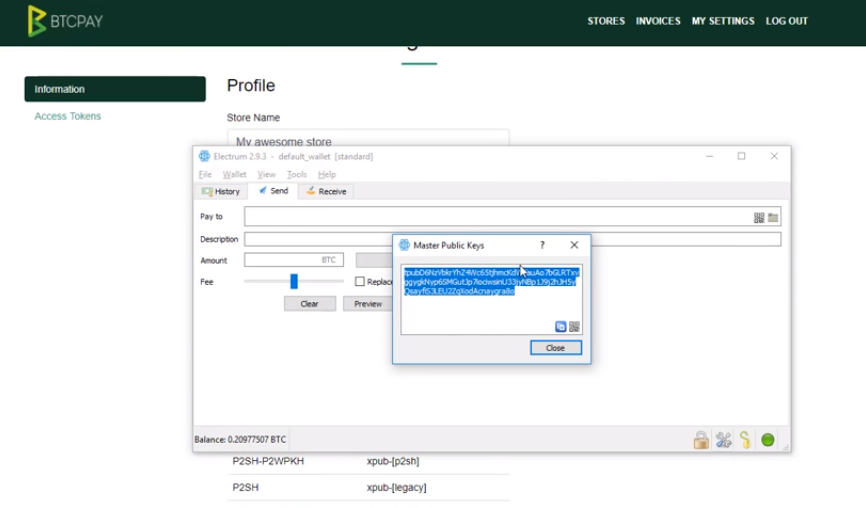Image resolution: width=866 pixels, height=508 pixels.
Task: Switch to the Receive tab
Action: pyautogui.click(x=326, y=192)
